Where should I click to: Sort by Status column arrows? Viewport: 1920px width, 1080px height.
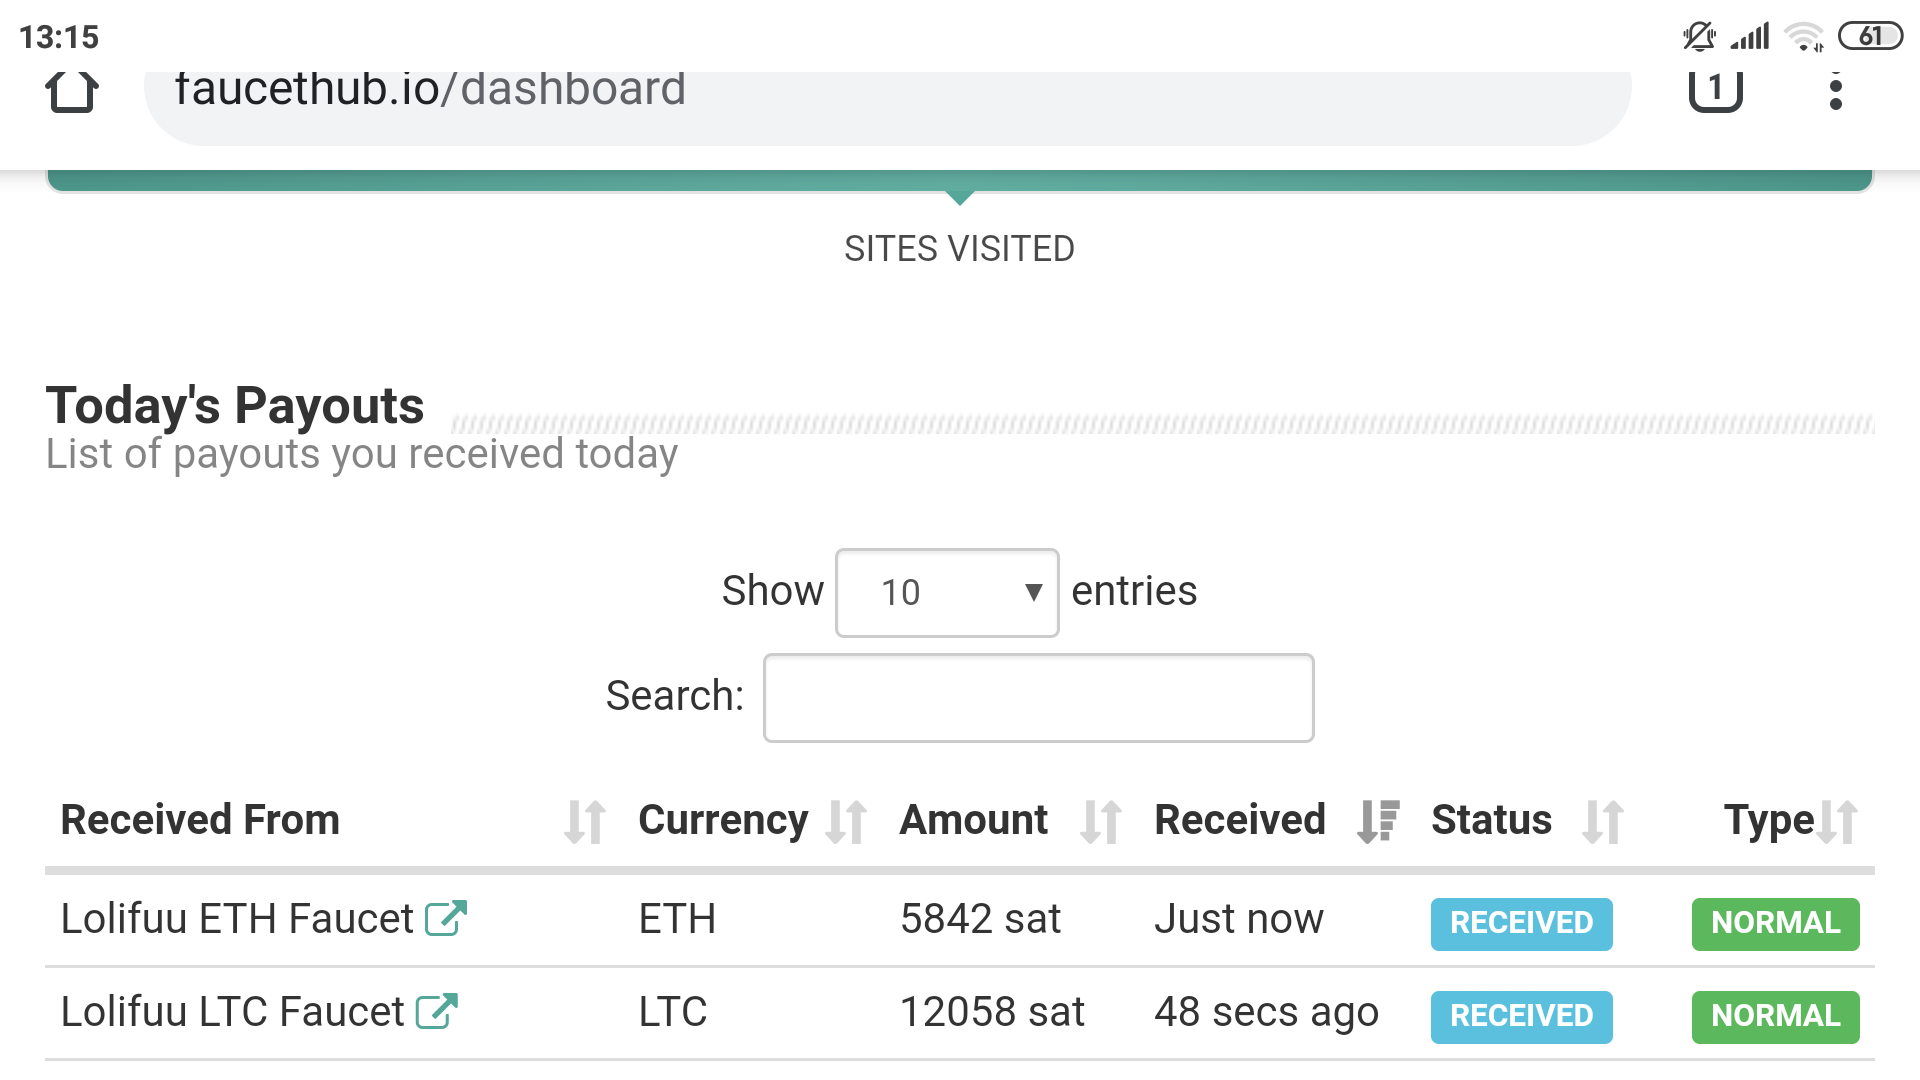pos(1603,822)
